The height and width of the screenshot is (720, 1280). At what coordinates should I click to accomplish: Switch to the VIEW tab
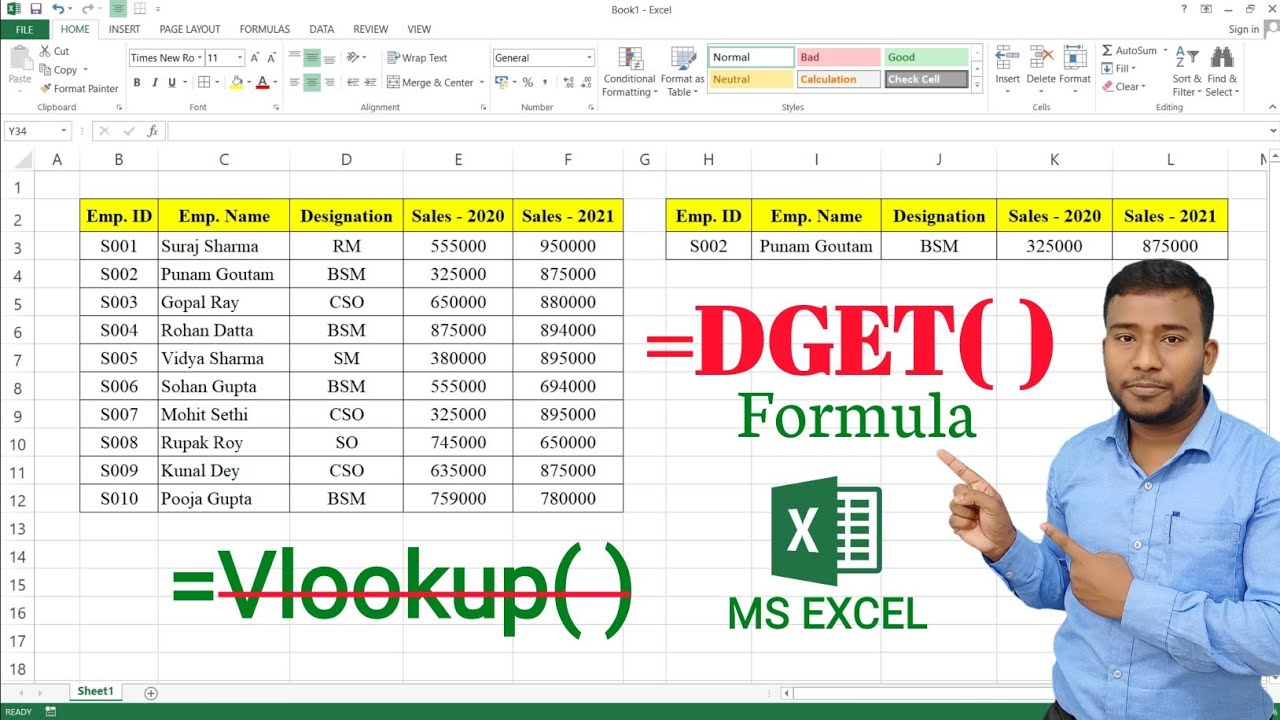click(x=420, y=30)
